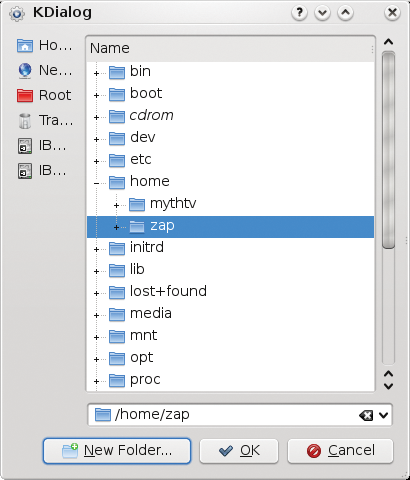410x480 pixels.
Task: Select the Network globe icon in sidebar
Action: click(25, 70)
